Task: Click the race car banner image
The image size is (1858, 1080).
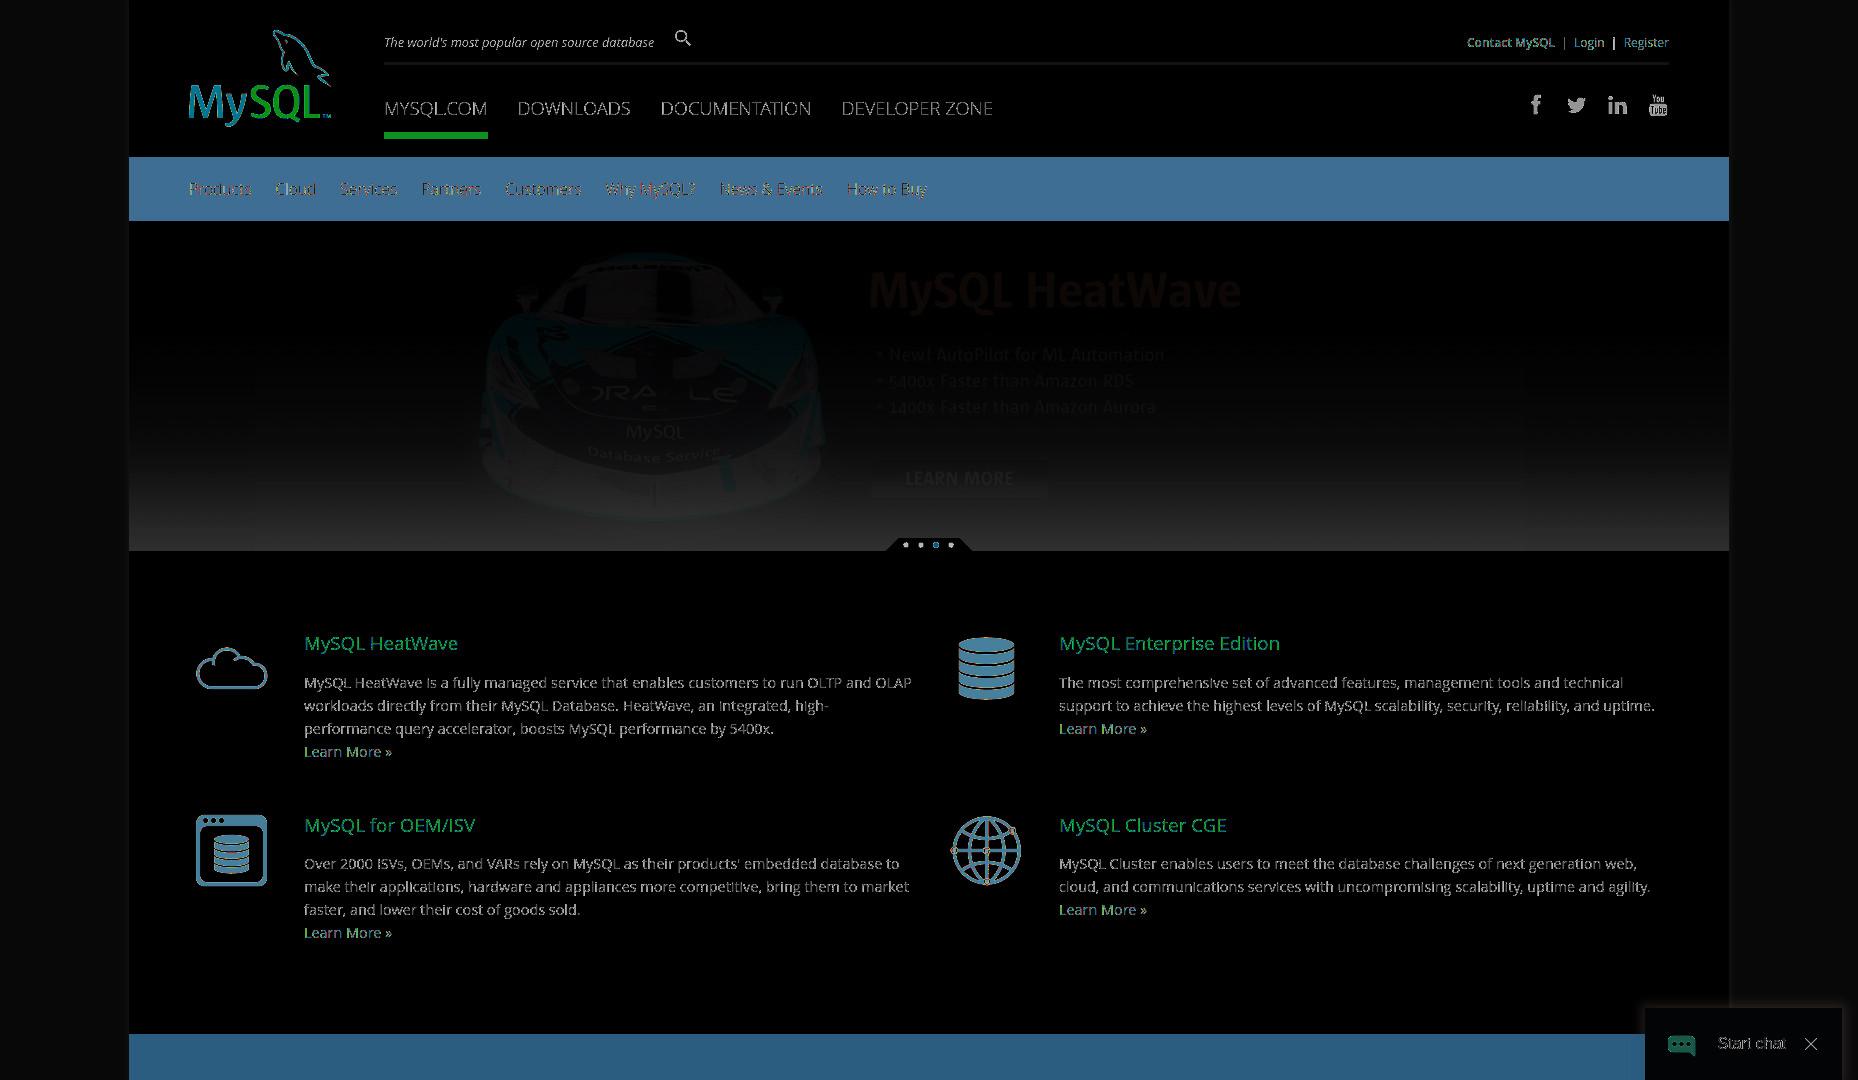Action: 652,386
